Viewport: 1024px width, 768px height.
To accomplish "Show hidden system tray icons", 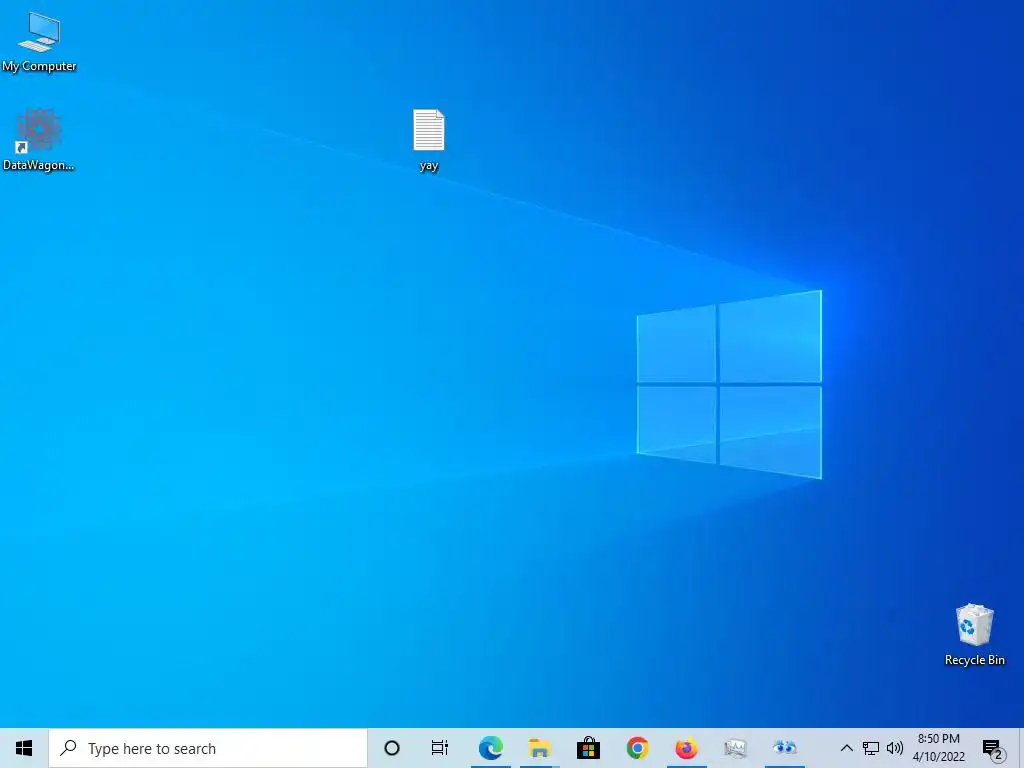I will point(846,748).
